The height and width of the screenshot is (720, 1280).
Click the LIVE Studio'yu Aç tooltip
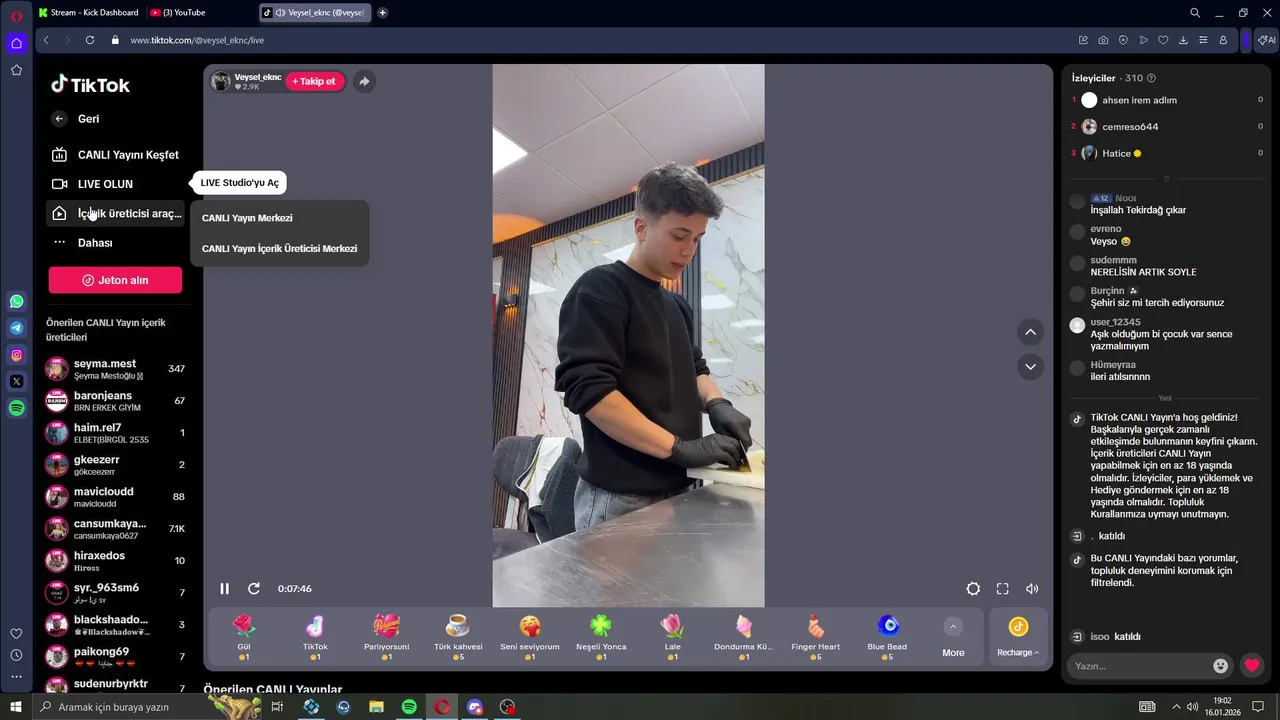click(x=240, y=183)
